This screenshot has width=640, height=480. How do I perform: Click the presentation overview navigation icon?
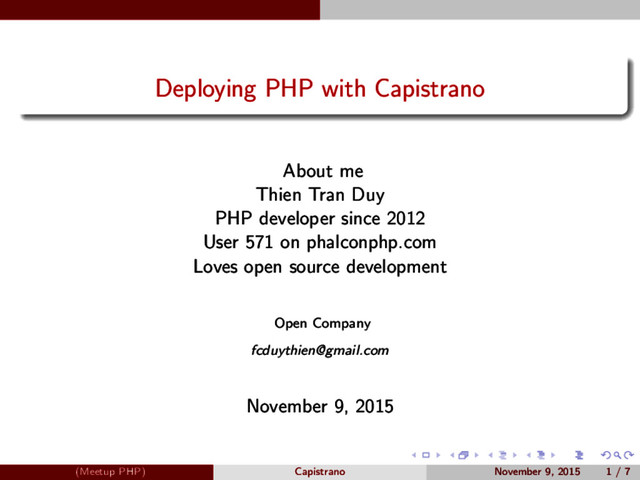[x=579, y=455]
